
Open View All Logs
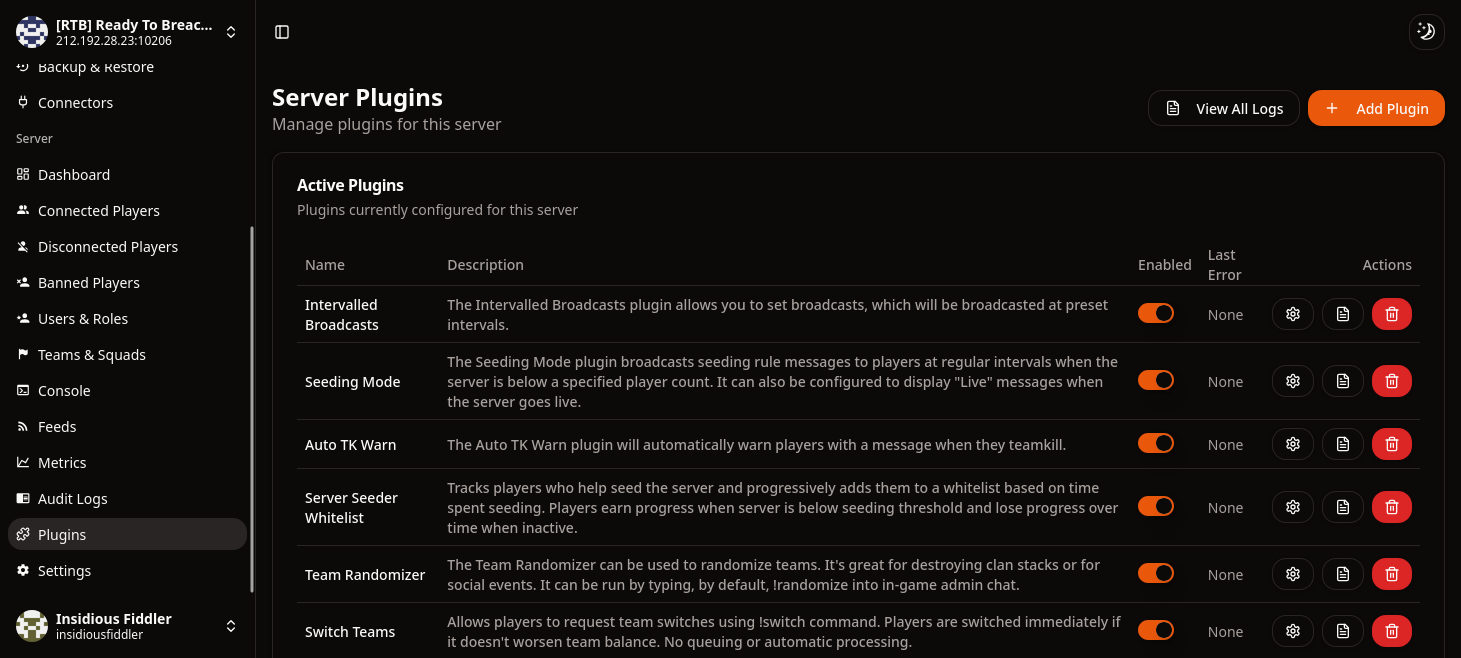(x=1223, y=108)
